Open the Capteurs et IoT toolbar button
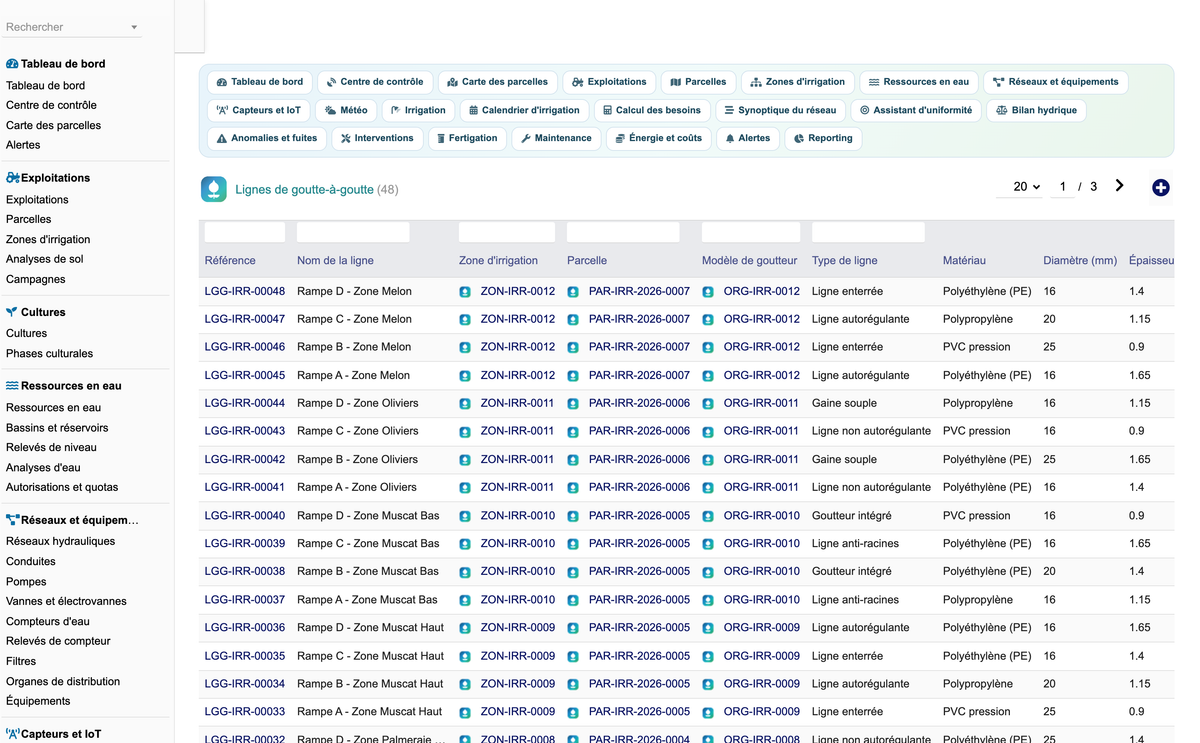 click(x=259, y=110)
